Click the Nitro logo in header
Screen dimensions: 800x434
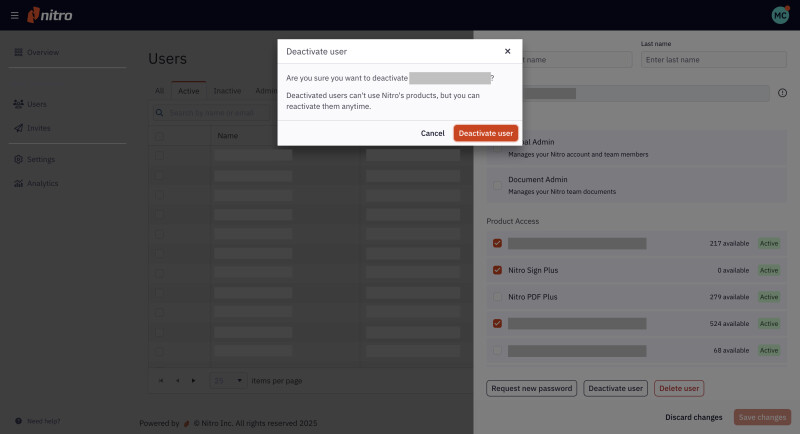click(x=50, y=15)
